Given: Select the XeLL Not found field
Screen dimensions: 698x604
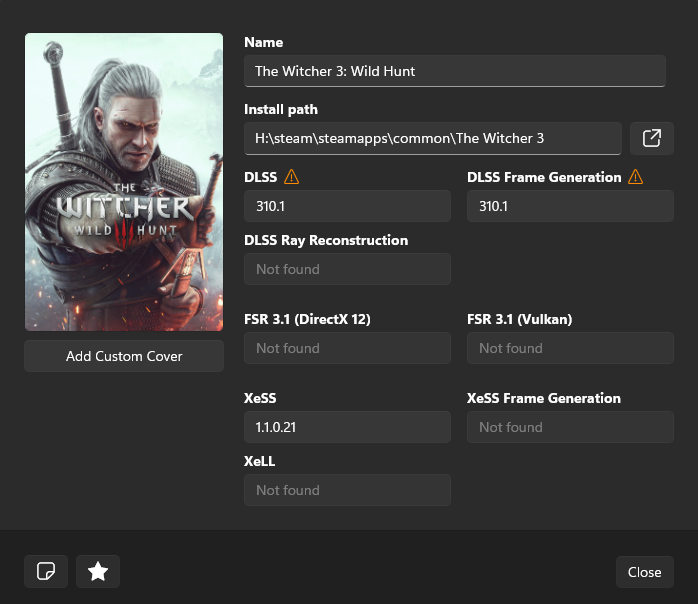Looking at the screenshot, I should click(347, 490).
